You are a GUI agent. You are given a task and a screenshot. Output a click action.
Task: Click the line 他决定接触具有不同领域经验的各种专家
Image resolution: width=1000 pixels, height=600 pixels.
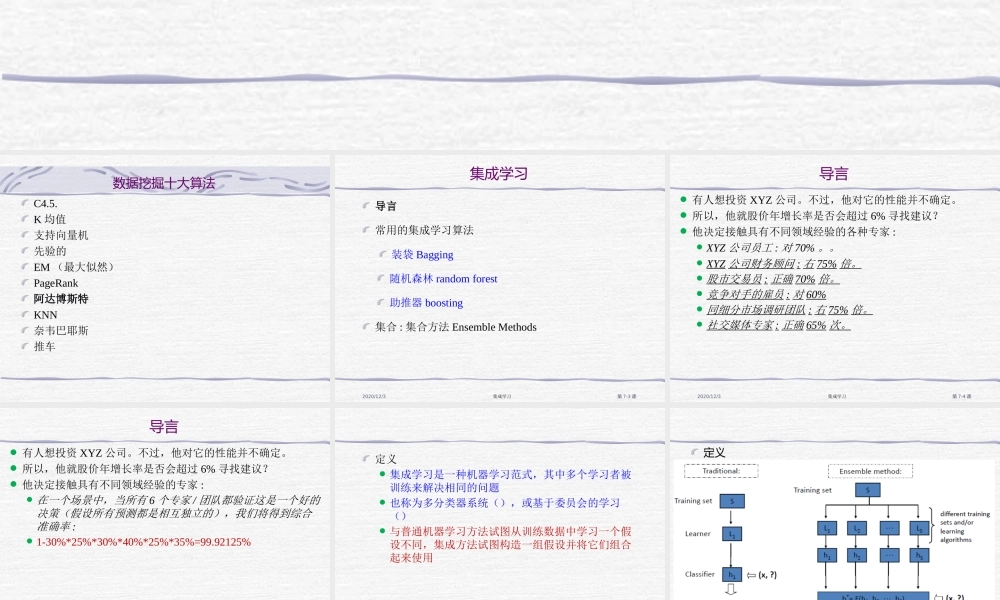coord(794,231)
